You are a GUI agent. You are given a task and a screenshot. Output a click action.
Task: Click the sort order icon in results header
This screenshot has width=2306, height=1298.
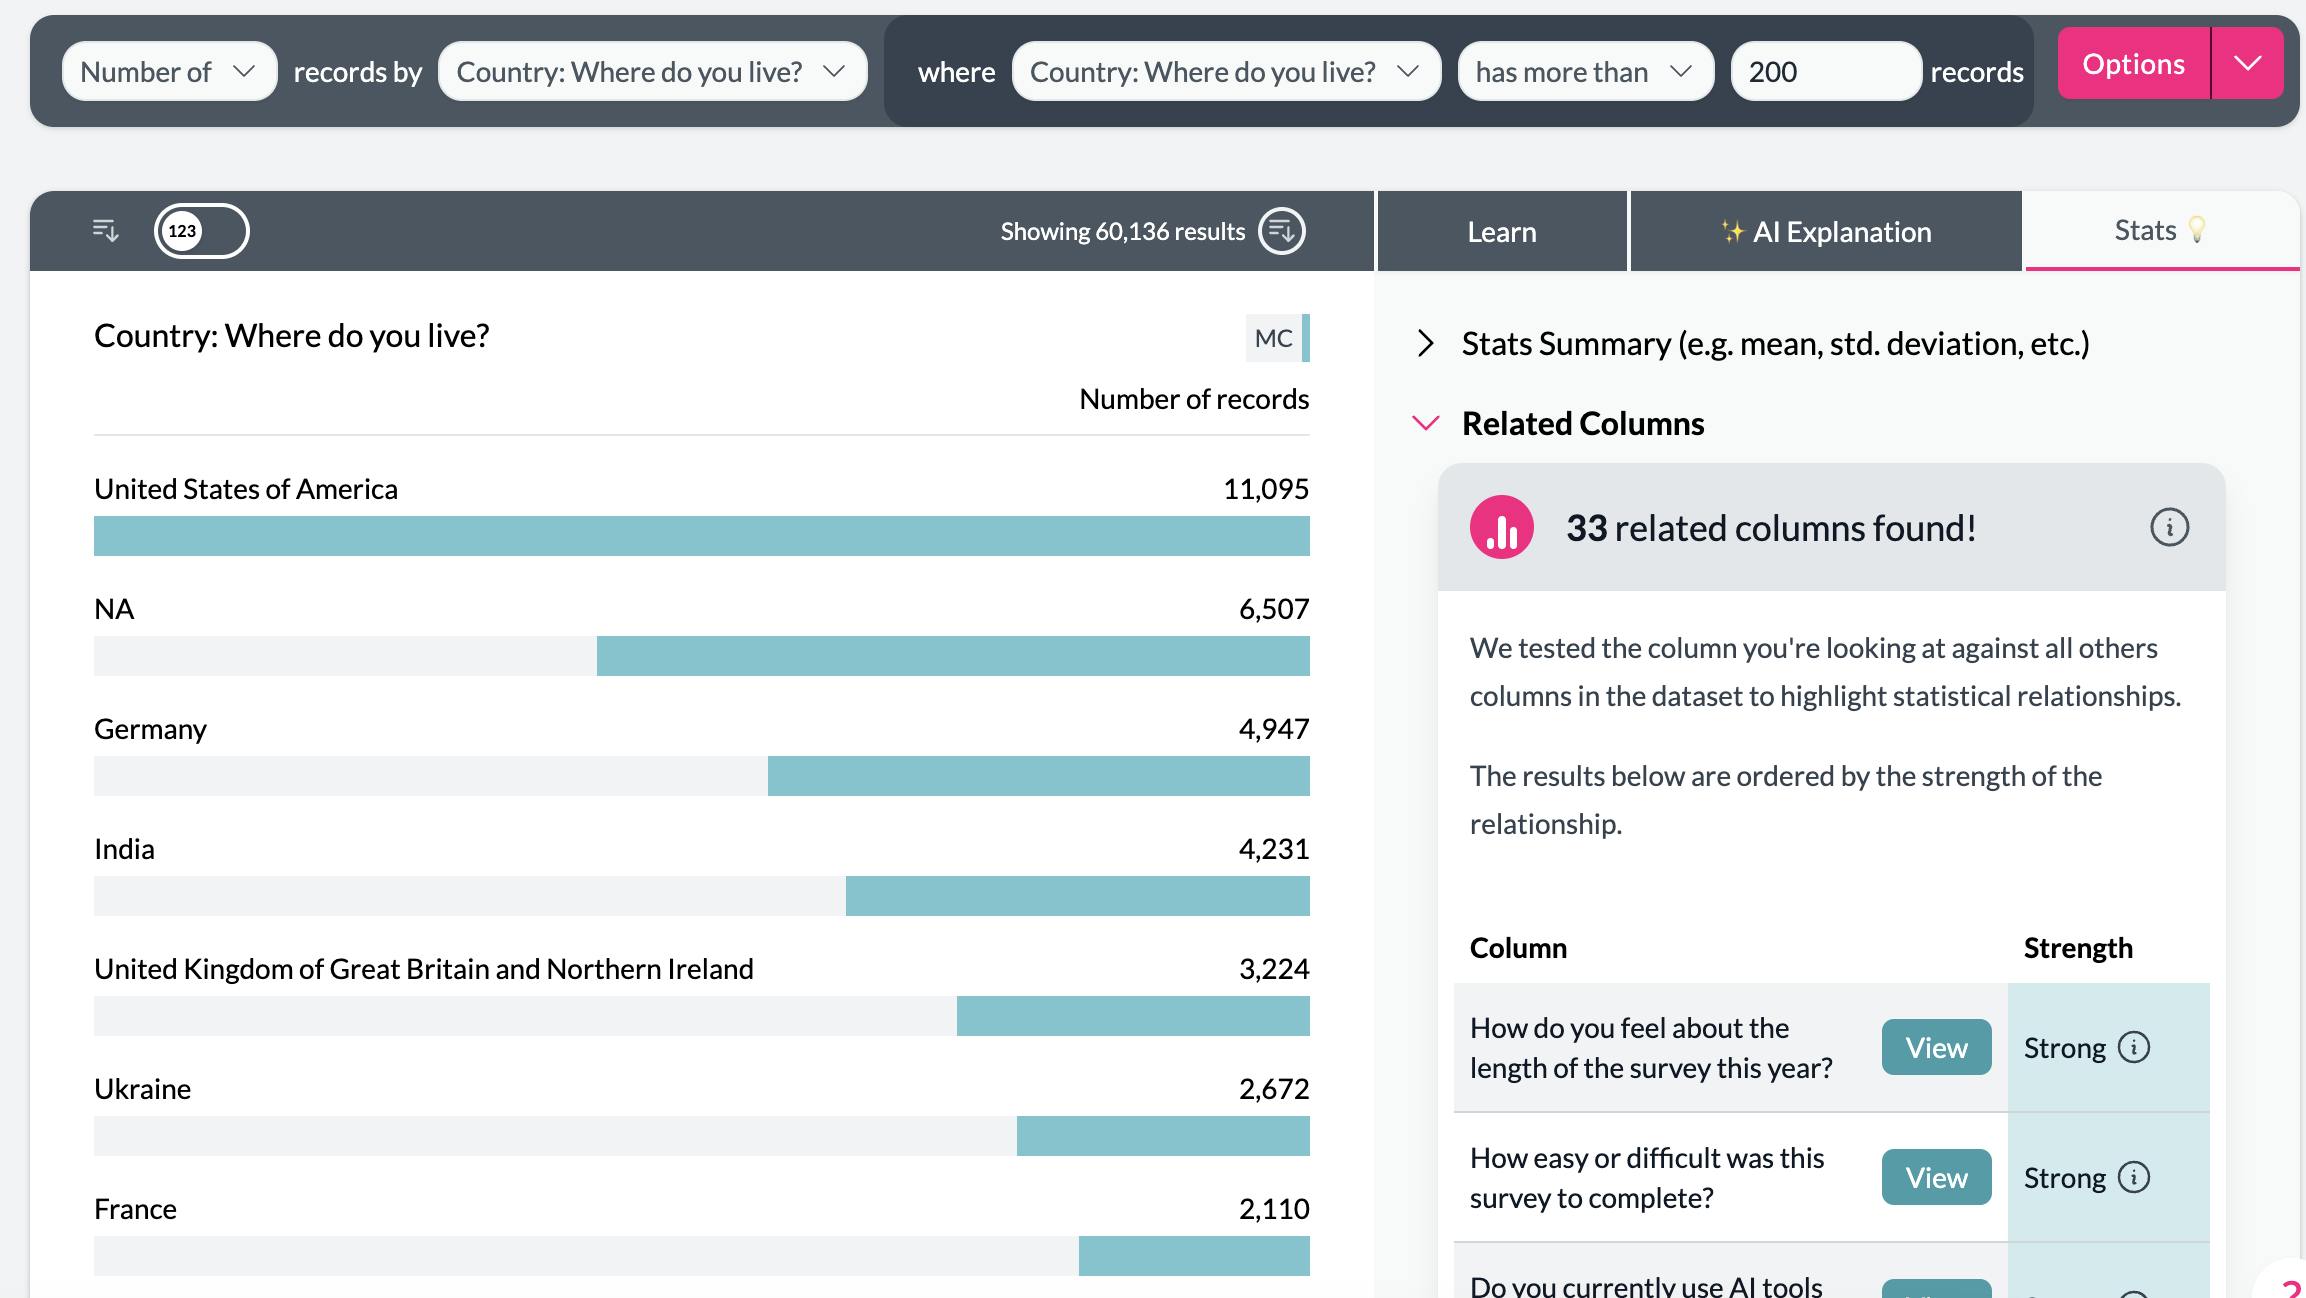pyautogui.click(x=106, y=231)
